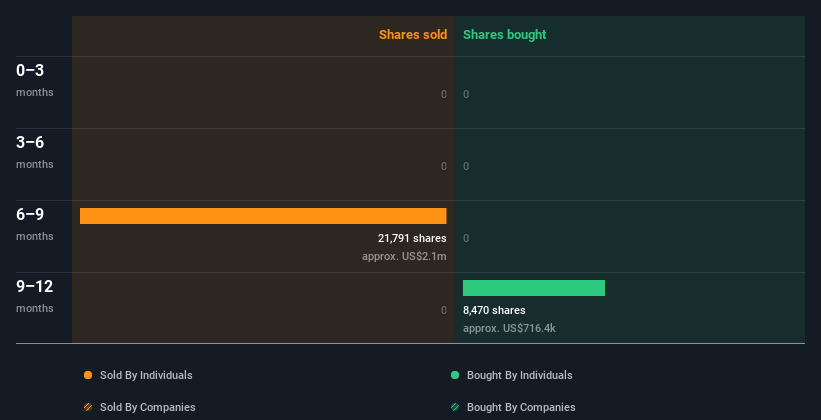The image size is (821, 420).
Task: Click the striped Bought By Companies icon
Action: click(x=455, y=407)
